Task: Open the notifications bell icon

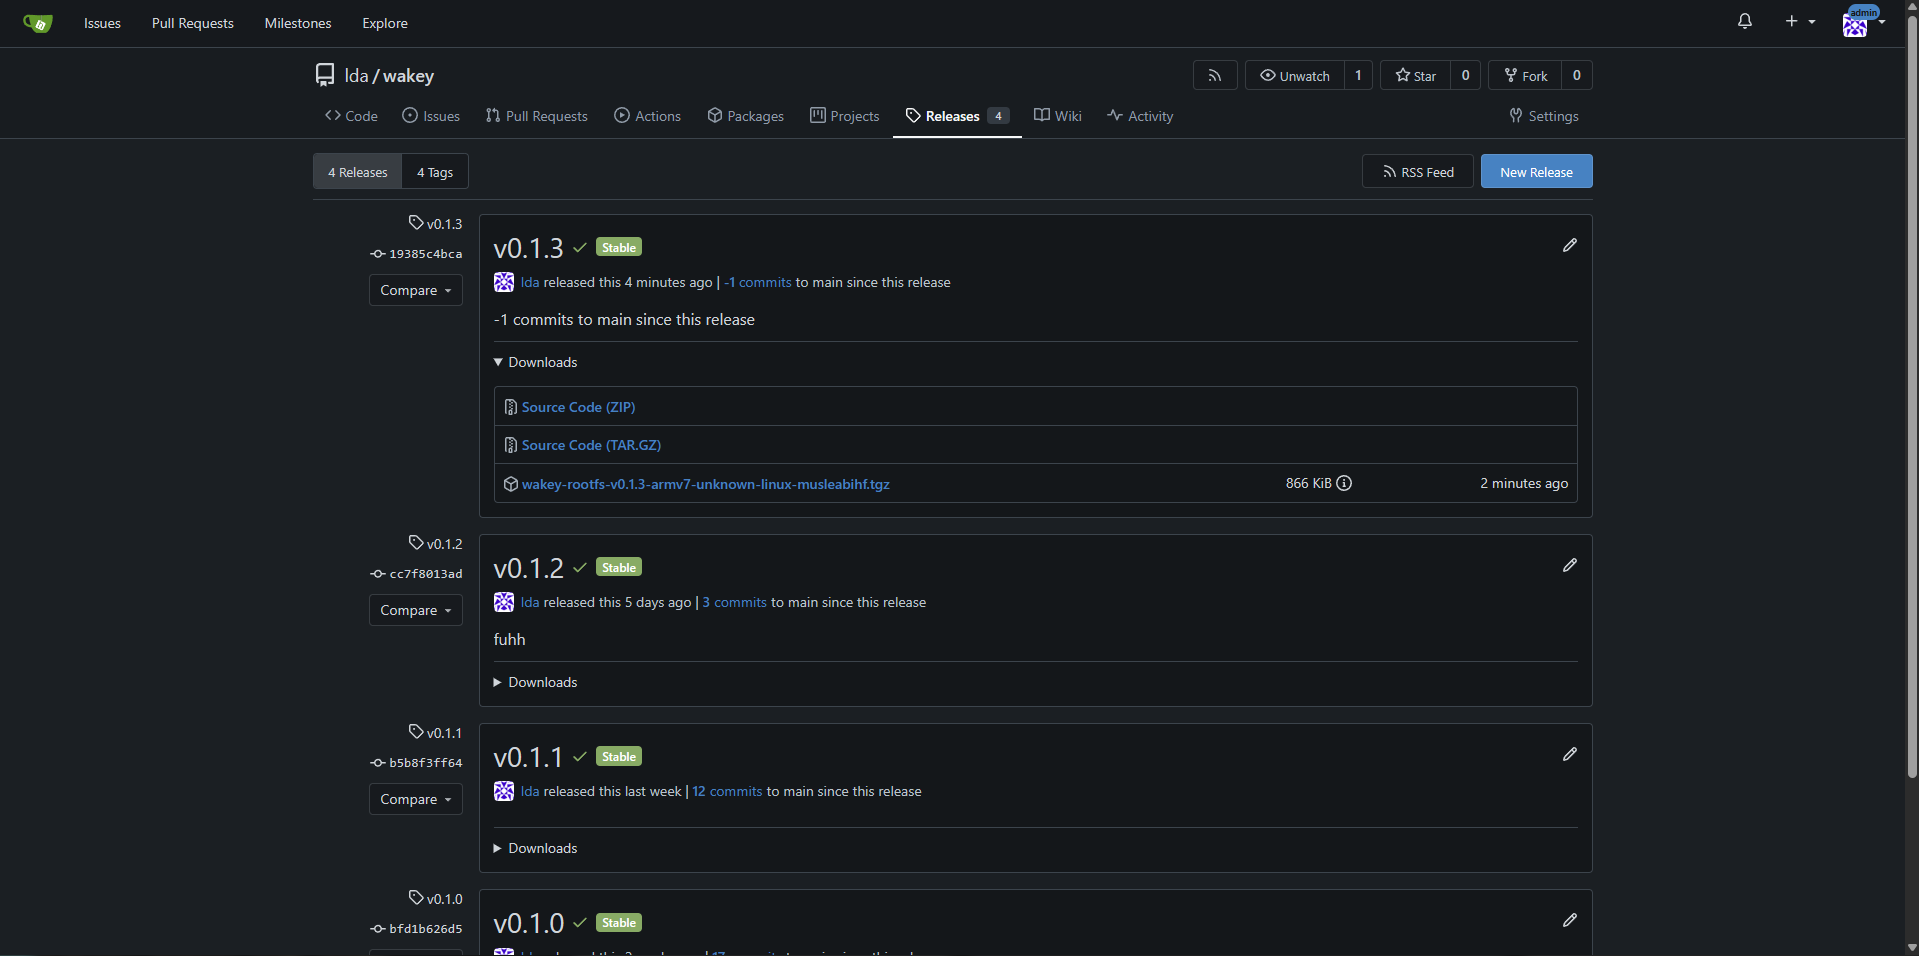Action: tap(1744, 21)
